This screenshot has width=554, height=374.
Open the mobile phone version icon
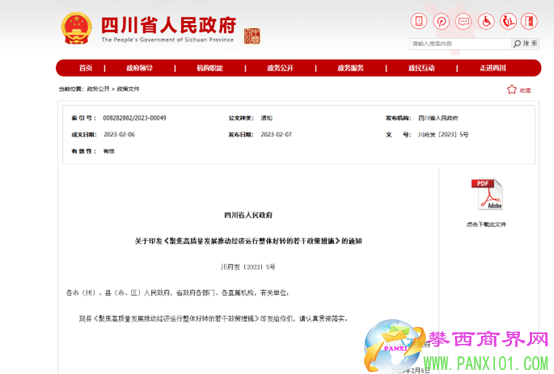(419, 21)
